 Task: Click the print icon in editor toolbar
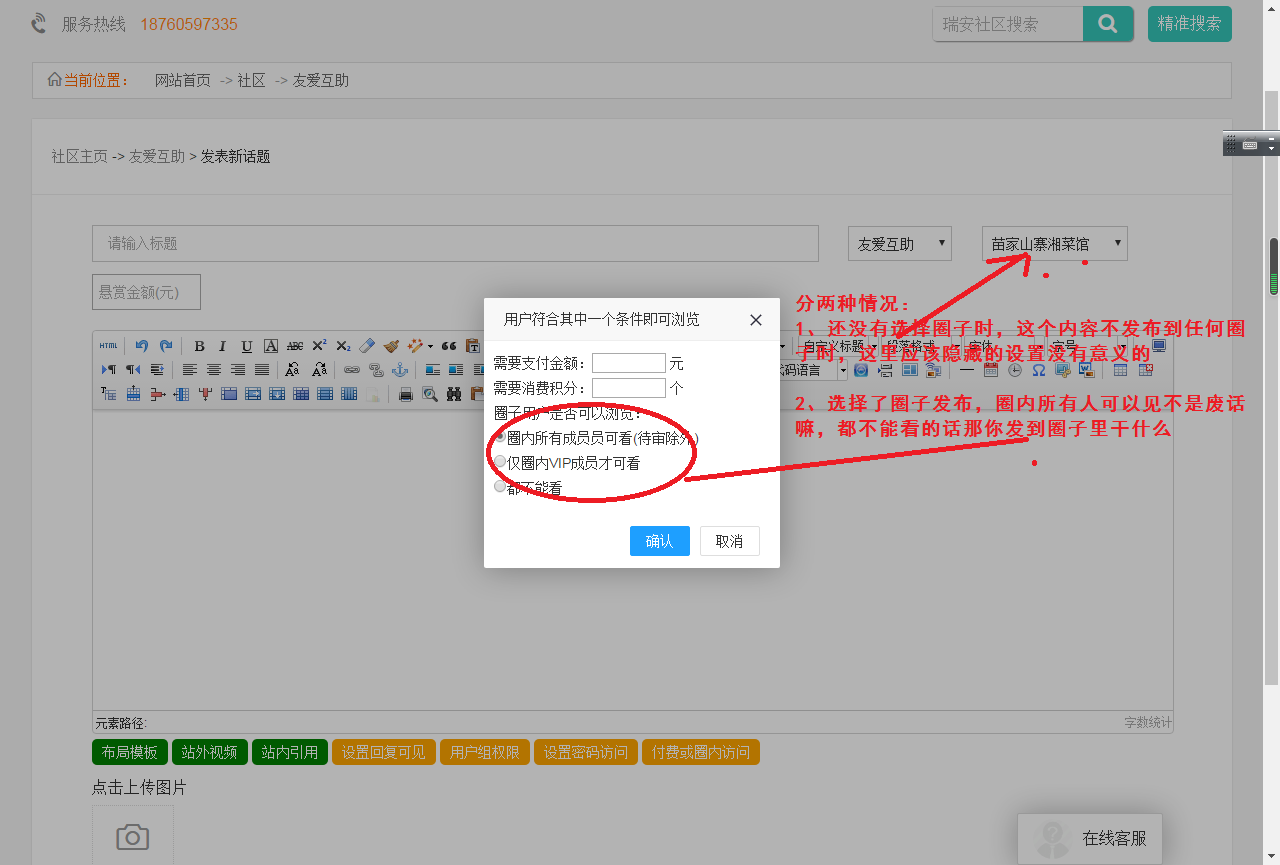pyautogui.click(x=406, y=394)
